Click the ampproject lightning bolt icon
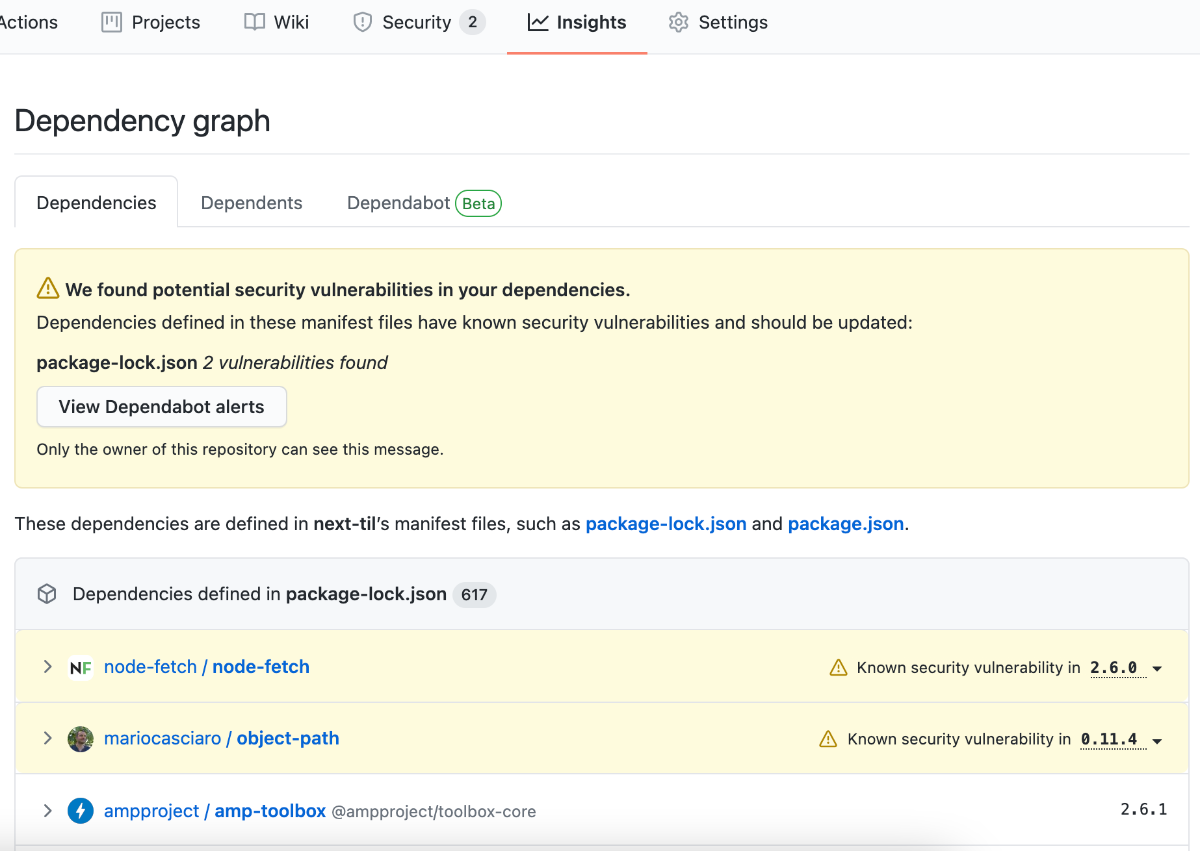Image resolution: width=1200 pixels, height=851 pixels. click(x=81, y=811)
